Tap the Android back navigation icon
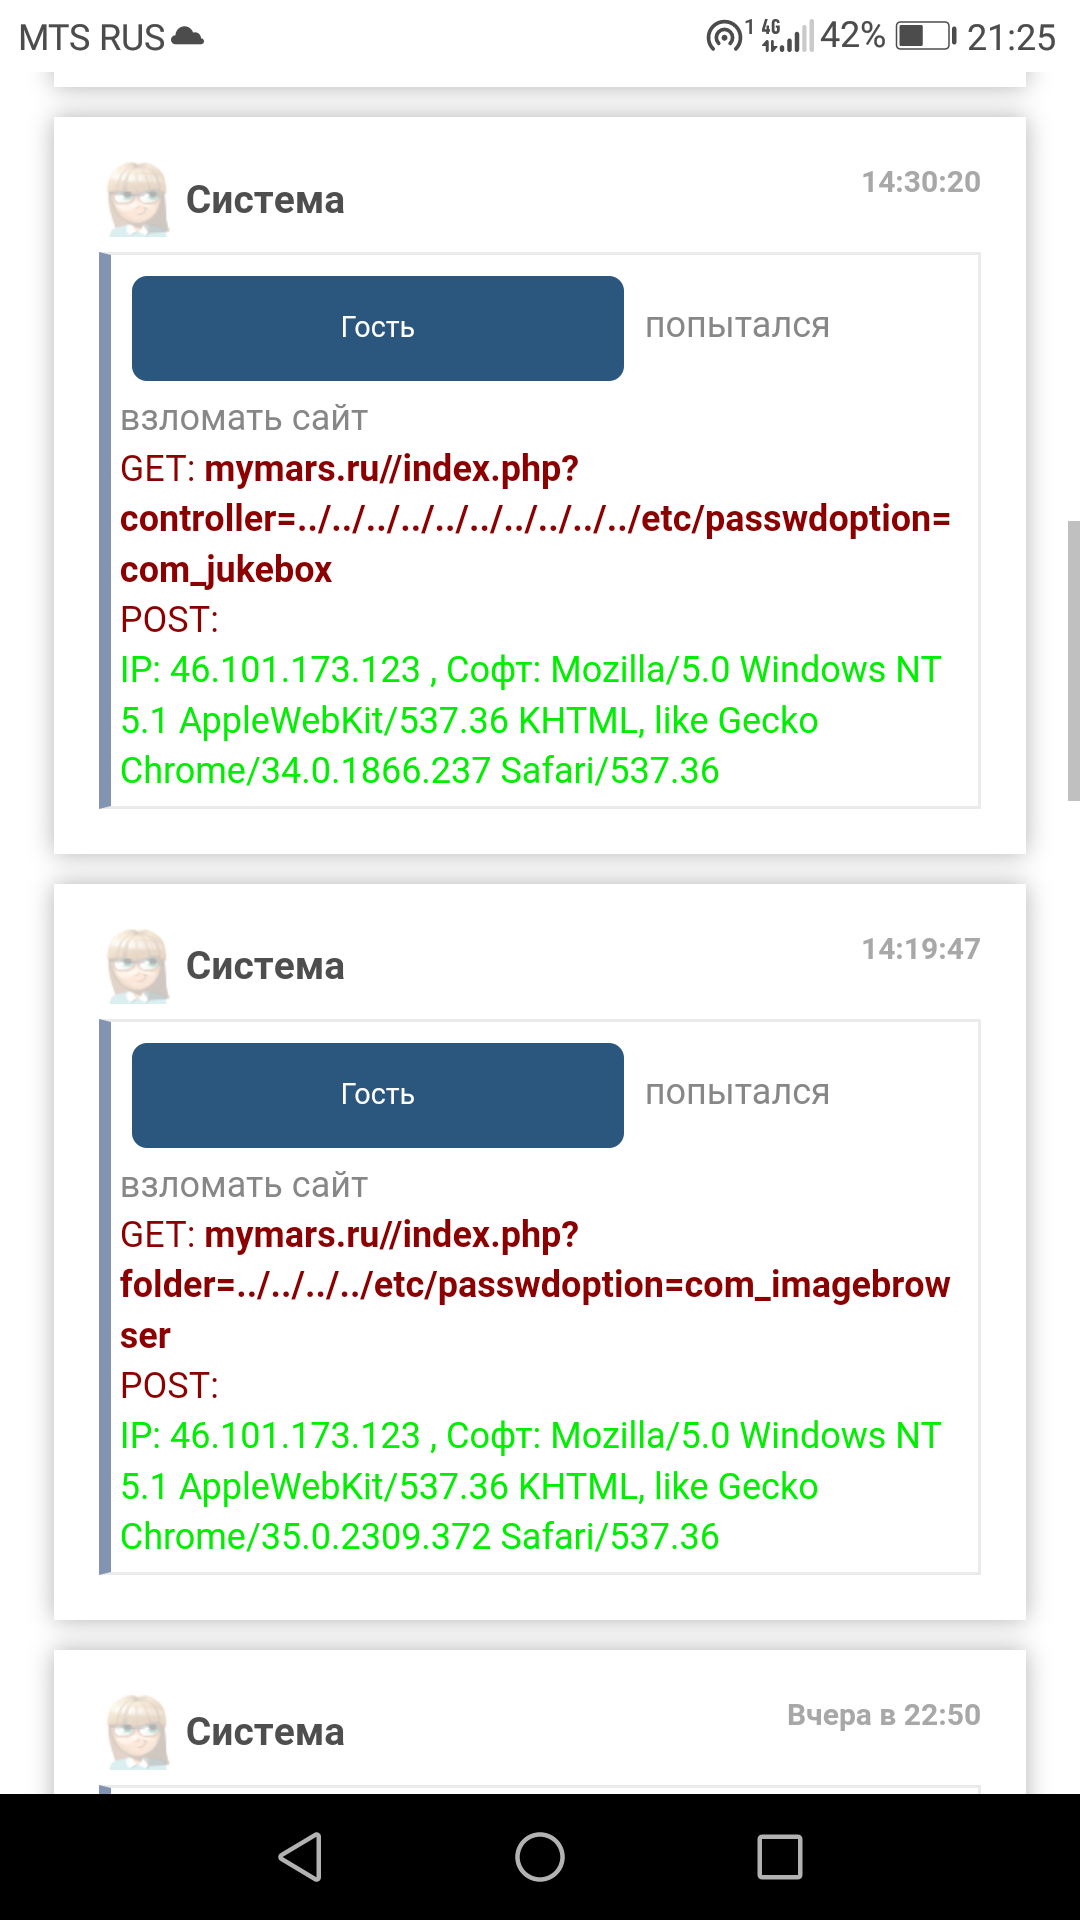This screenshot has width=1080, height=1920. tap(300, 1857)
